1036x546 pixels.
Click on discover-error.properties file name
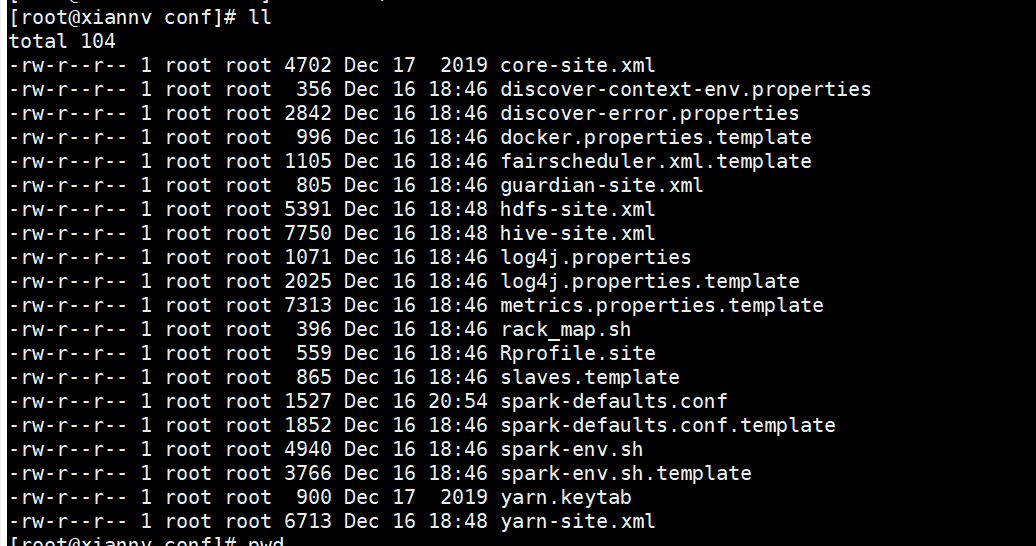pyautogui.click(x=649, y=113)
